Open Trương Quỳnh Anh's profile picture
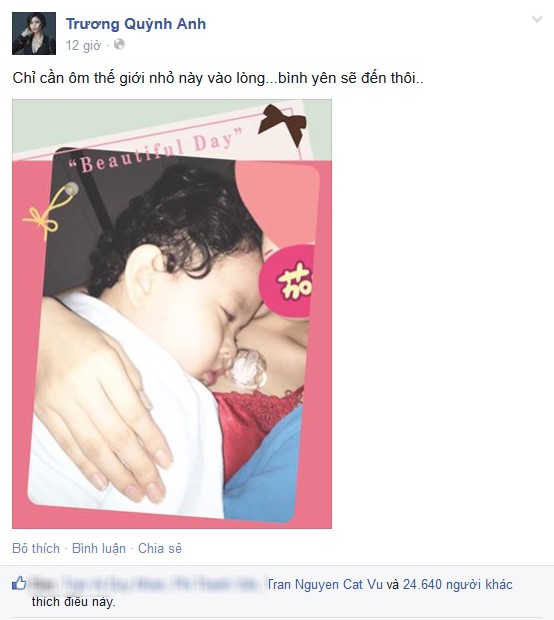 pyautogui.click(x=34, y=33)
